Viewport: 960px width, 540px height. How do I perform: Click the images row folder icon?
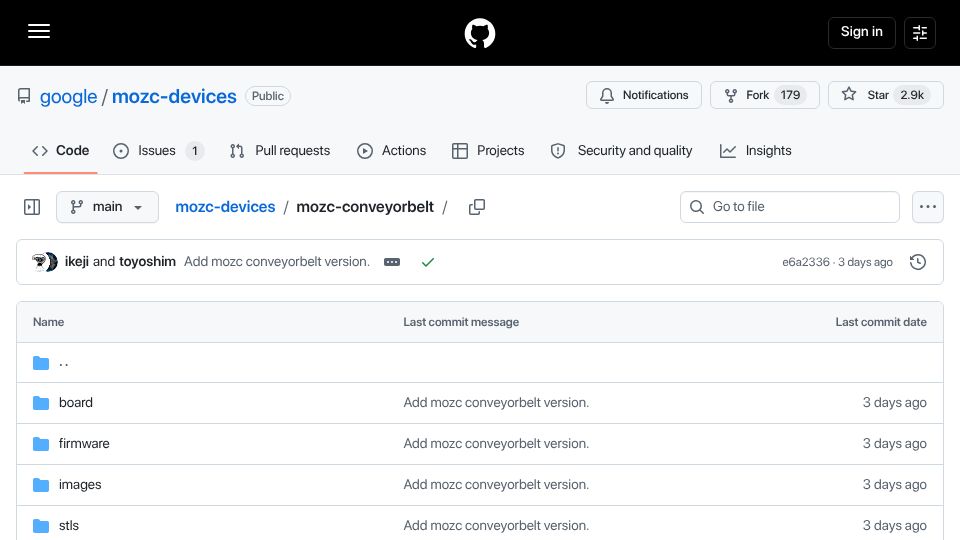click(x=41, y=485)
